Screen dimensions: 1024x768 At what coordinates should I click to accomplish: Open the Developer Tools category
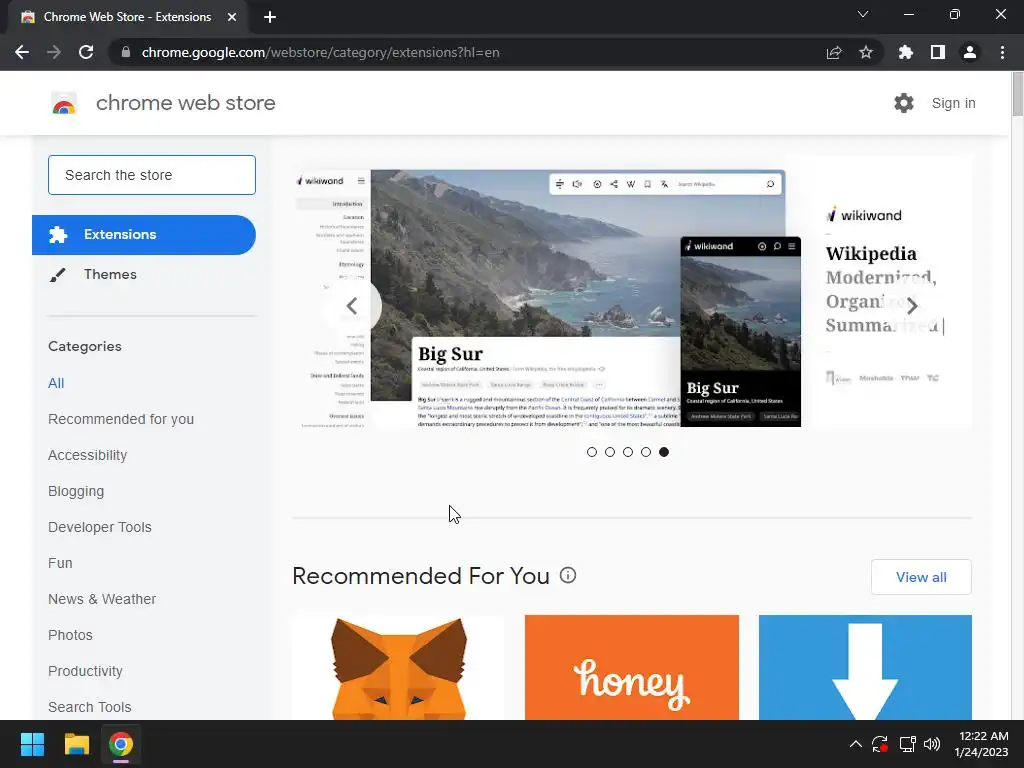[x=100, y=527]
